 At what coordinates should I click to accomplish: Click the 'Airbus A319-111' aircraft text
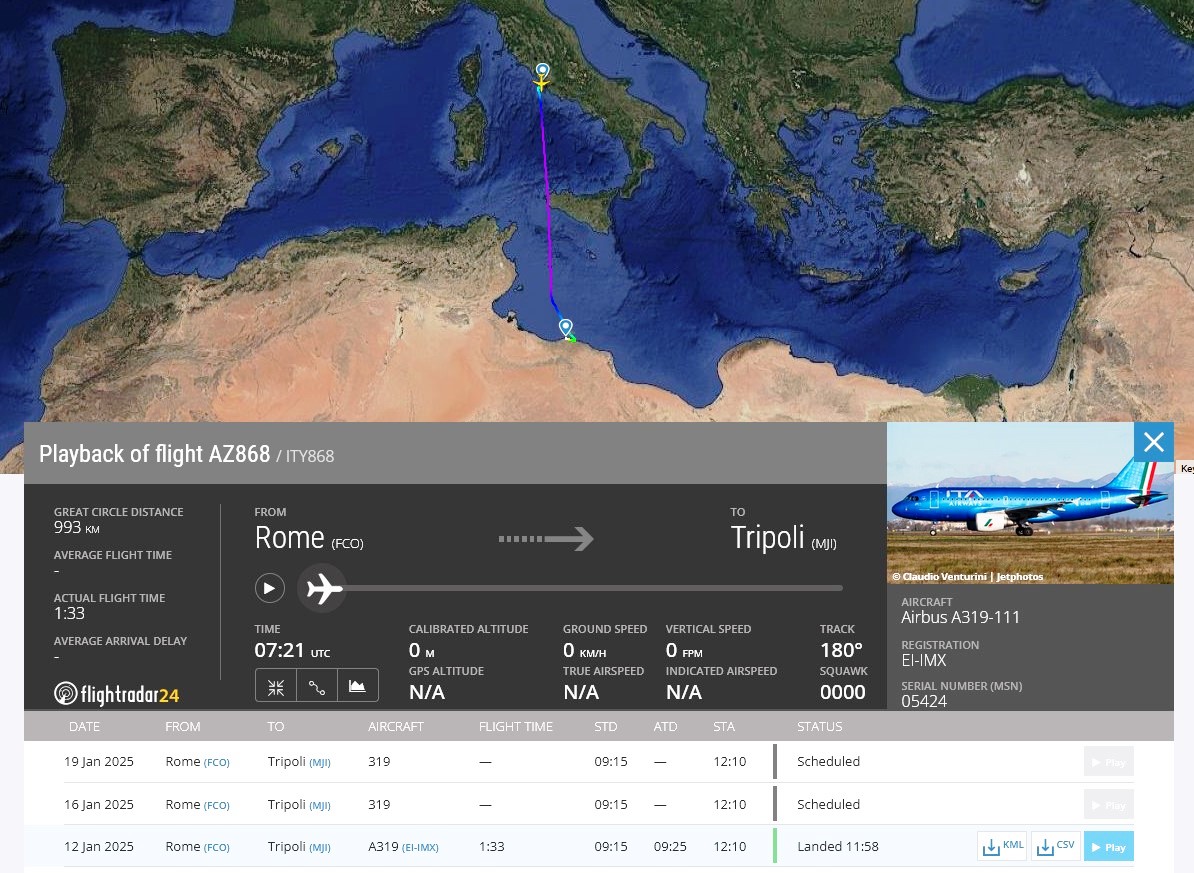(x=960, y=617)
